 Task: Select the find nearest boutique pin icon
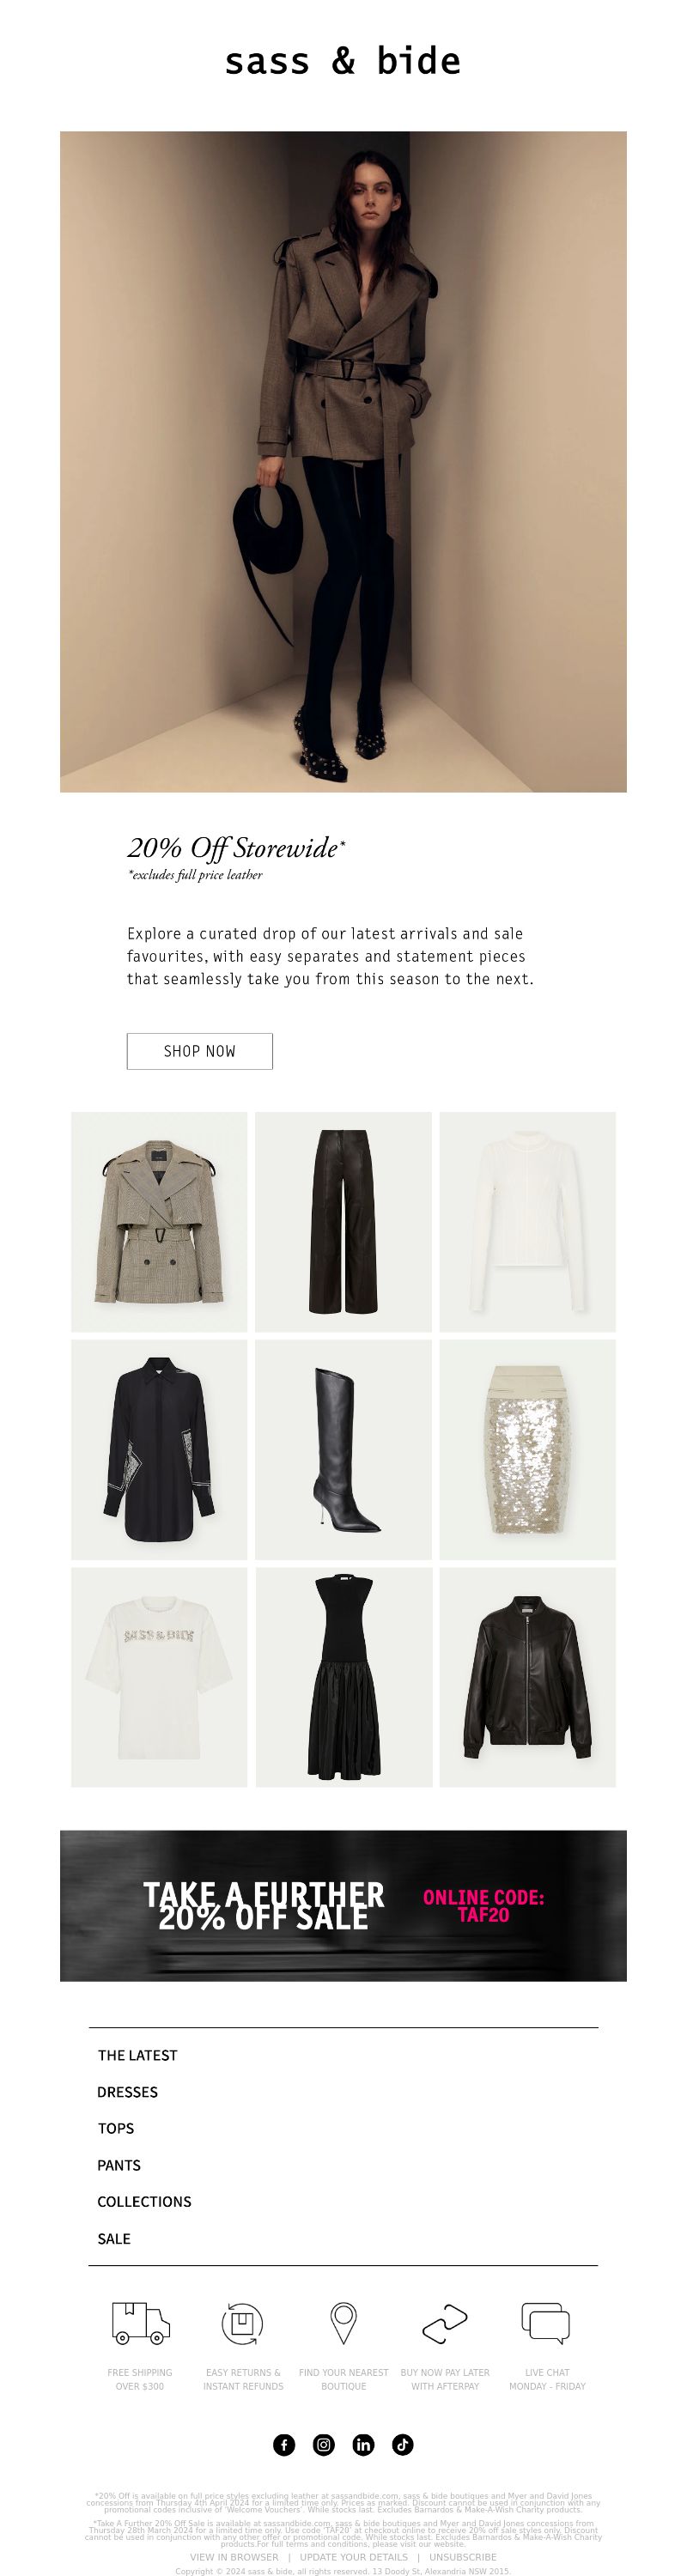pyautogui.click(x=344, y=2323)
